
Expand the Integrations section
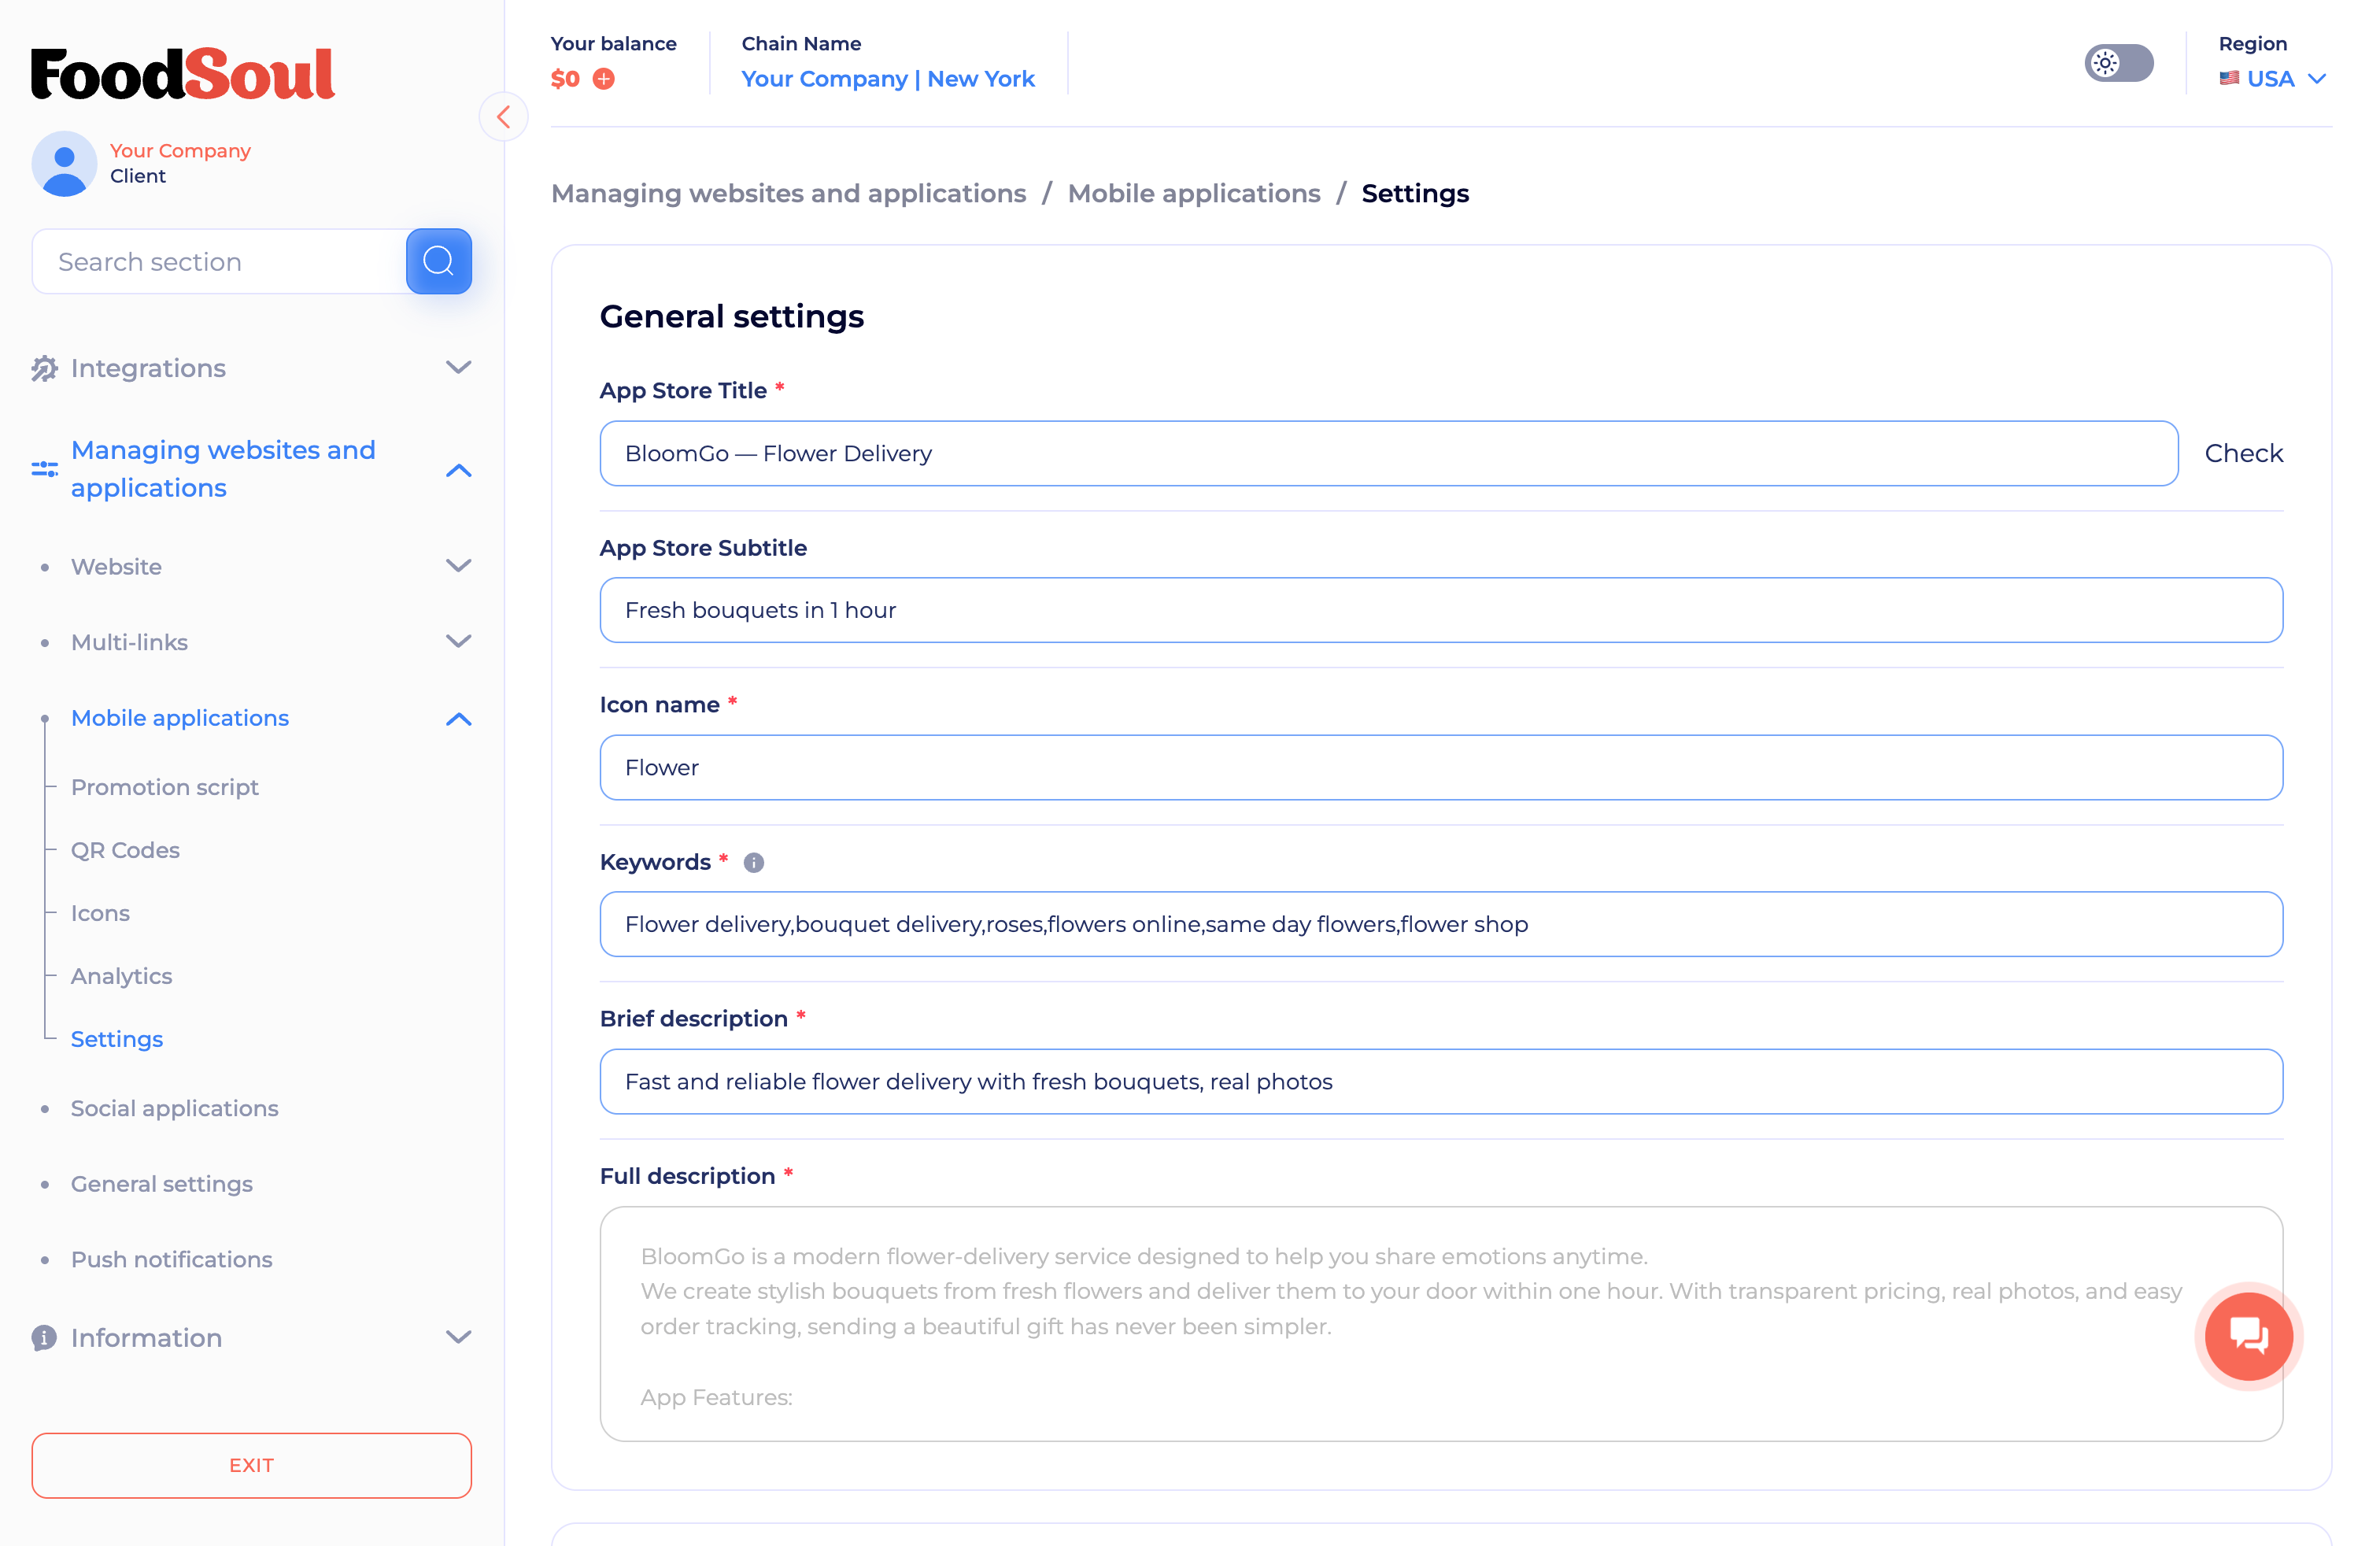click(458, 368)
